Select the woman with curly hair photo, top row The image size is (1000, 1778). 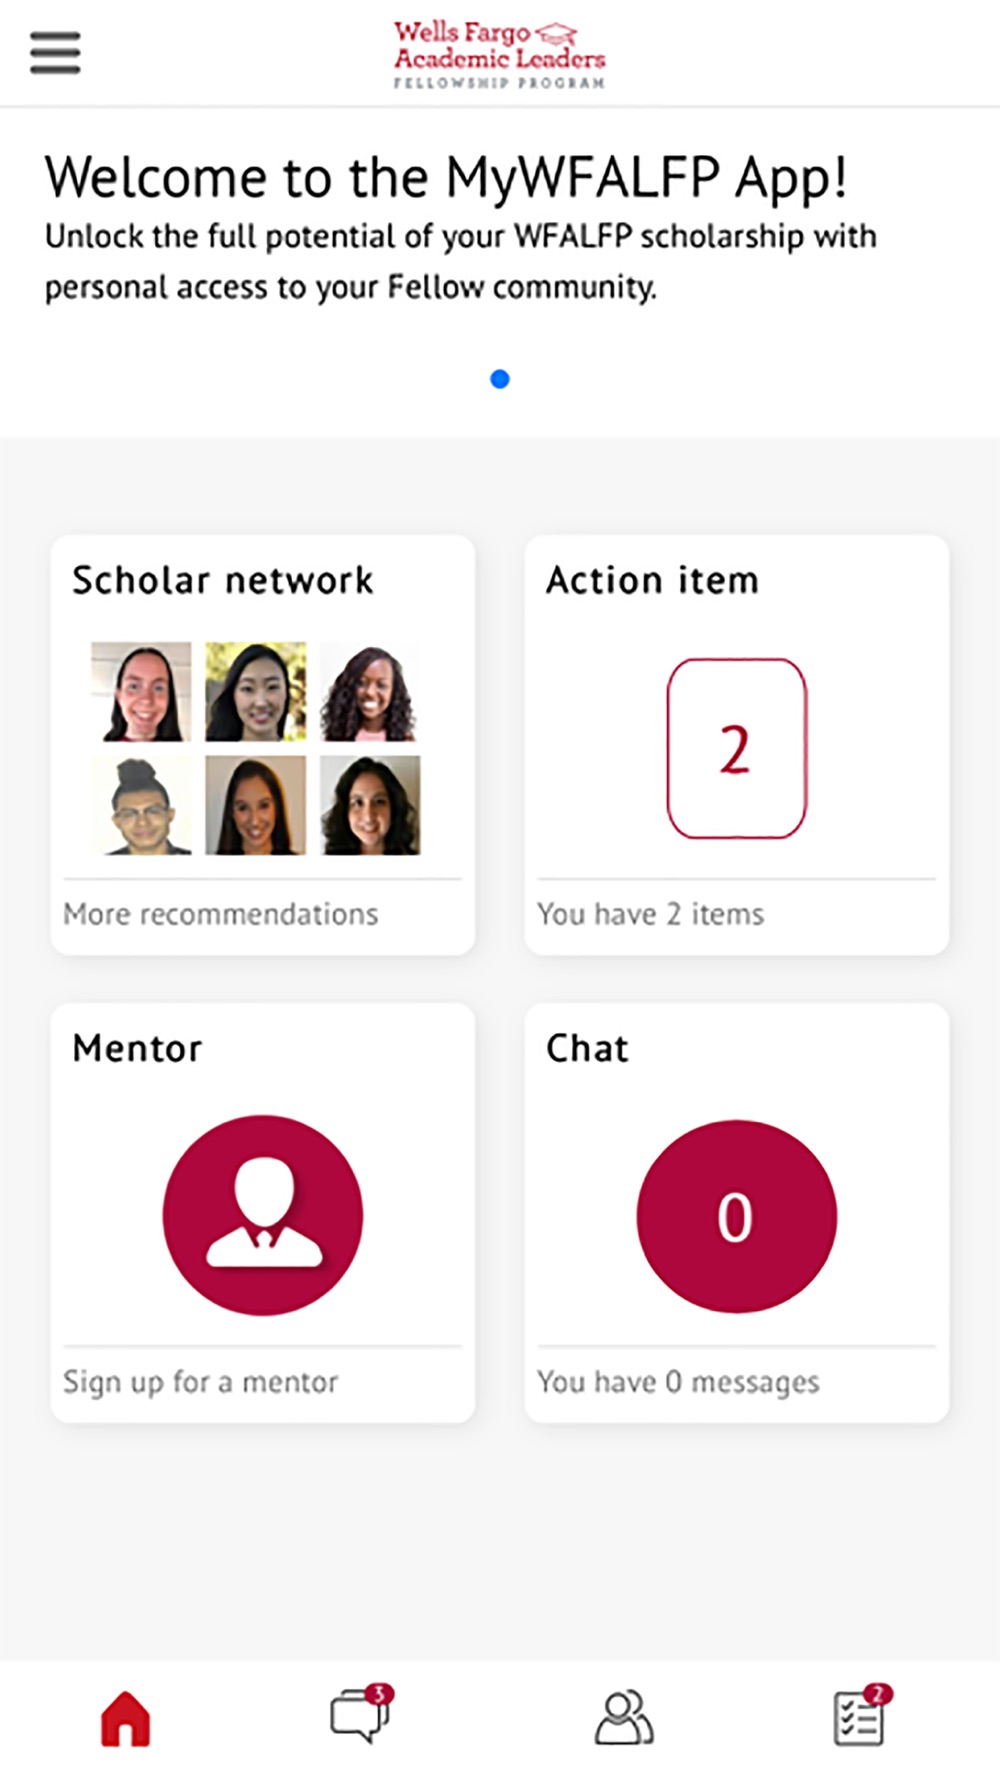point(370,692)
